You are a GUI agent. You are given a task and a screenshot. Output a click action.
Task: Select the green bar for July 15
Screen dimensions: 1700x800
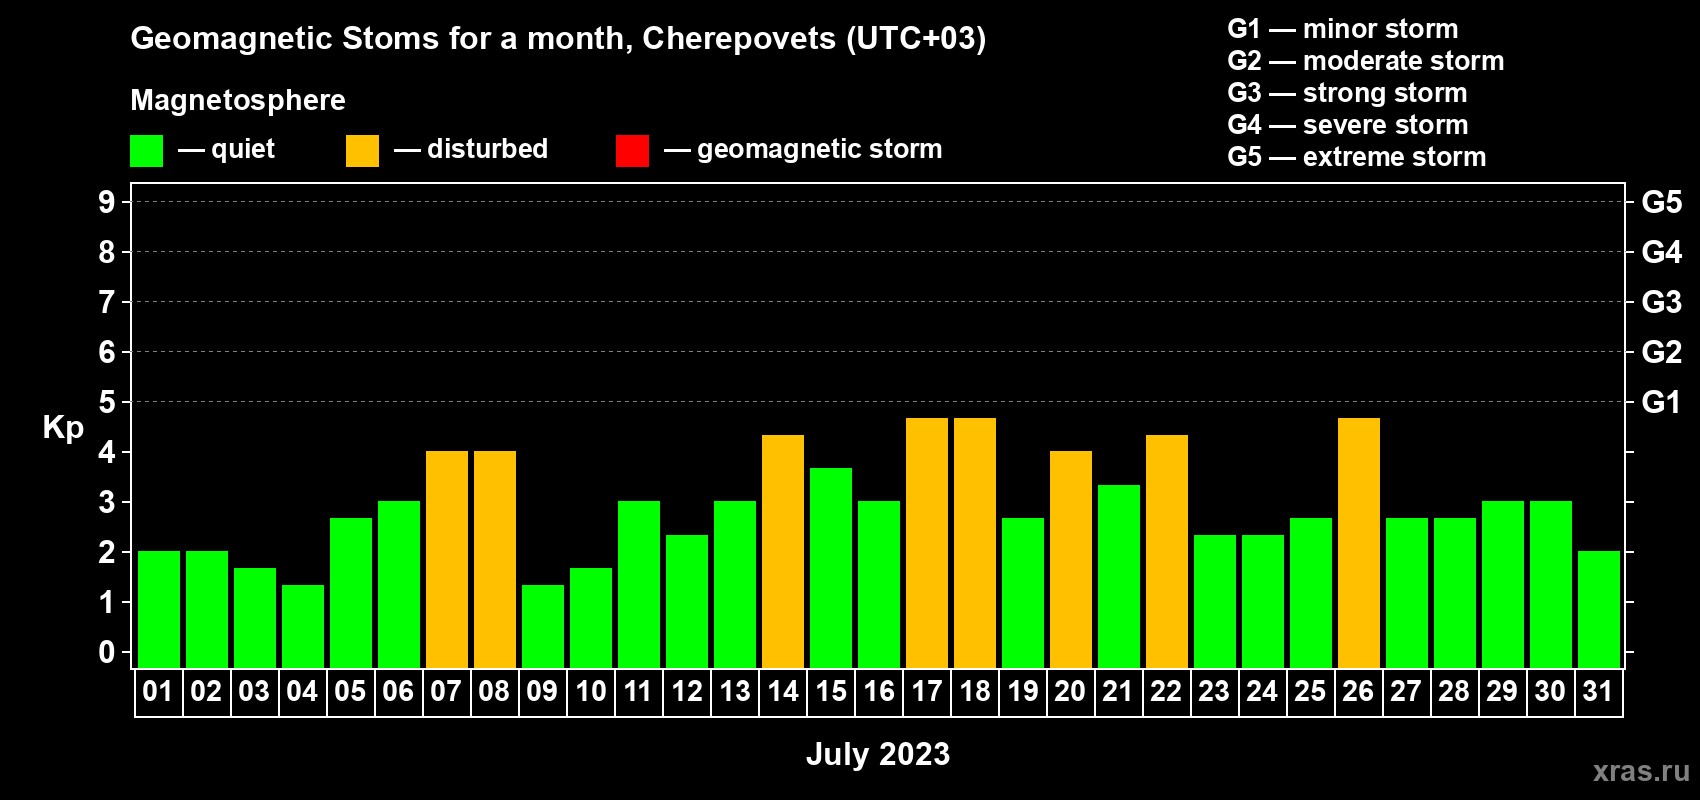pos(831,568)
